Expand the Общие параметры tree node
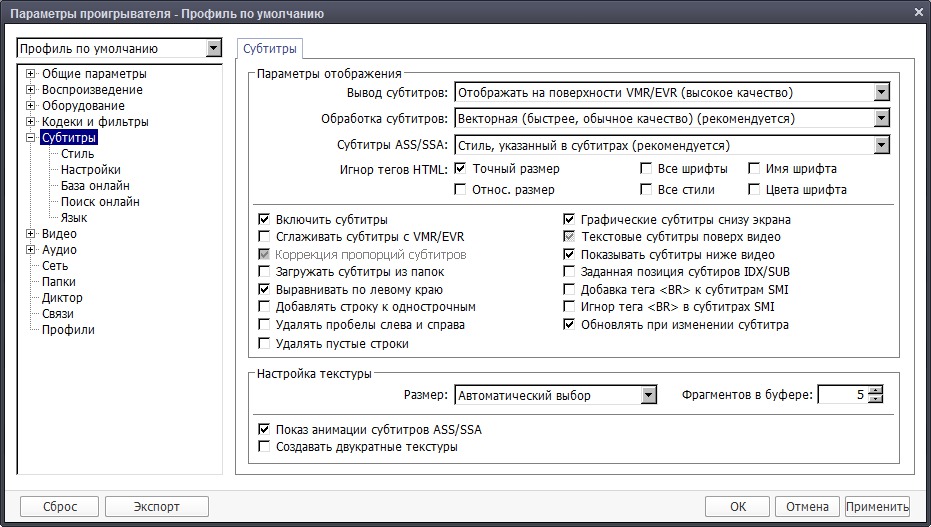The width and height of the screenshot is (931, 527). pos(31,74)
